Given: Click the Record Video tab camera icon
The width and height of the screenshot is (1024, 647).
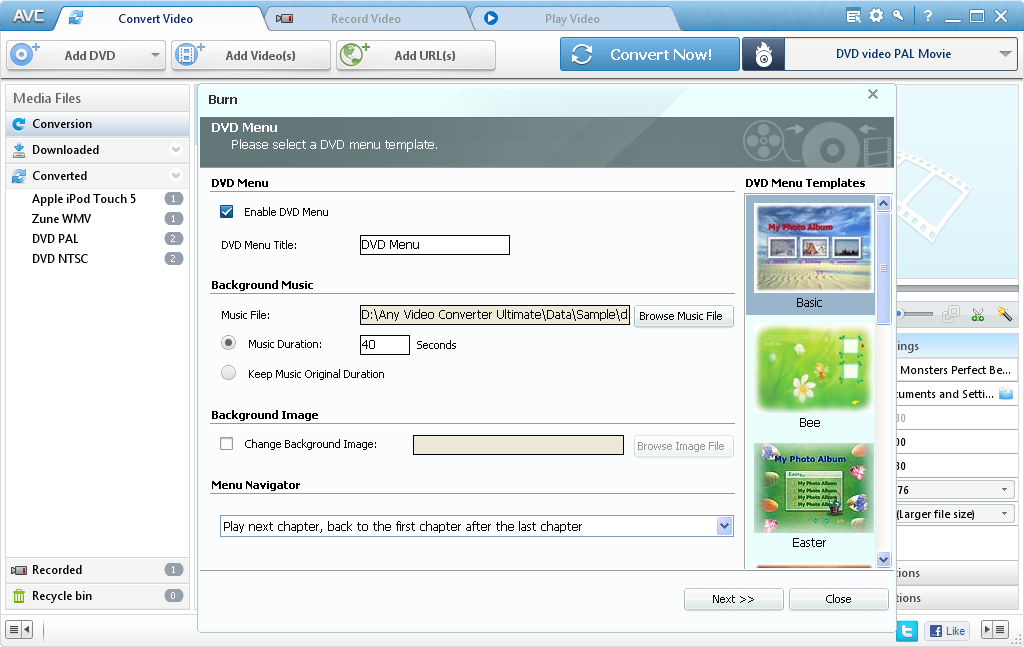Looking at the screenshot, I should [284, 19].
